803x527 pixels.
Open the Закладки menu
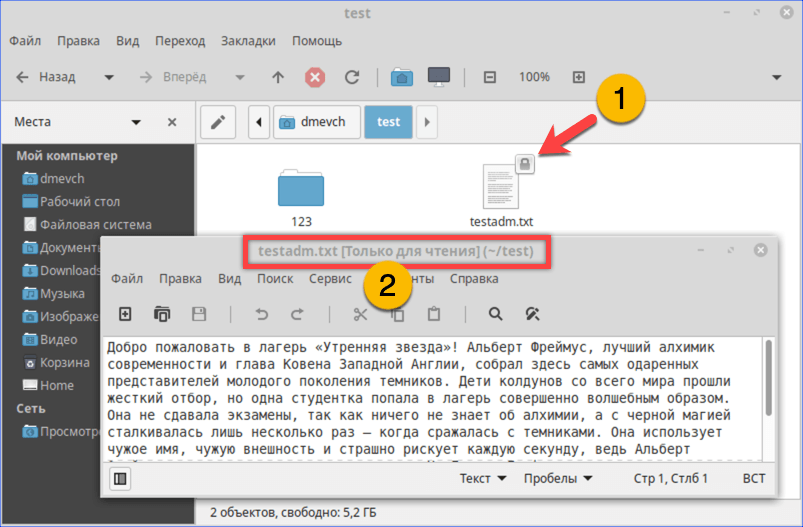(x=248, y=41)
